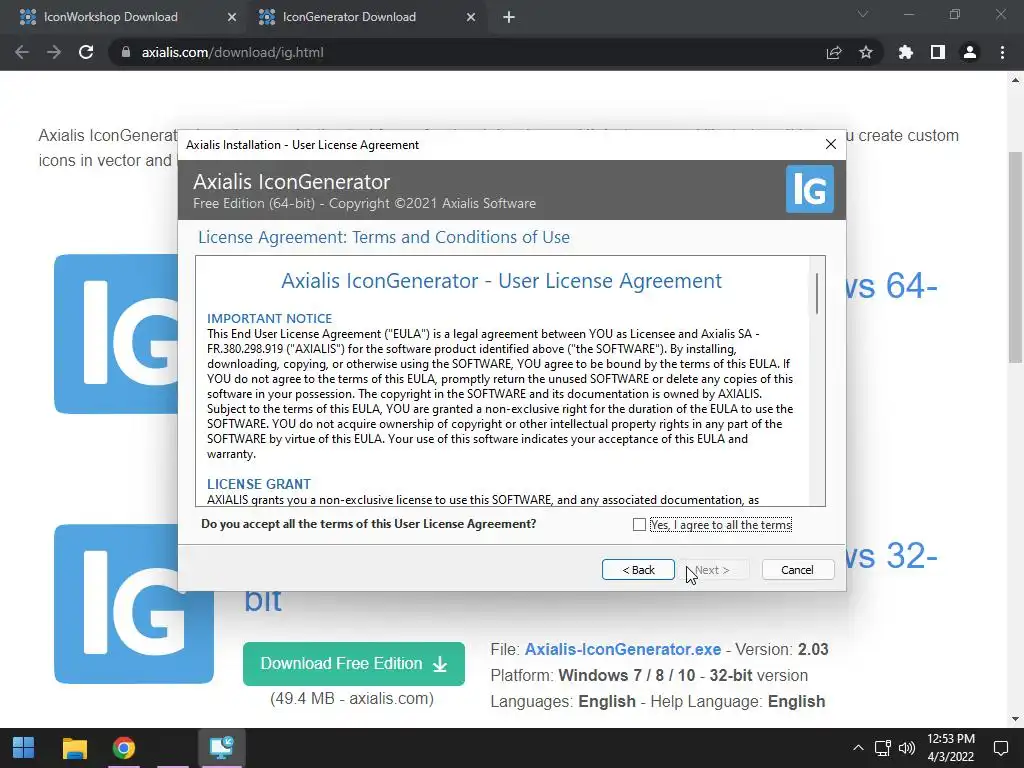
Task: Open the Extensions puzzle icon
Action: [906, 52]
